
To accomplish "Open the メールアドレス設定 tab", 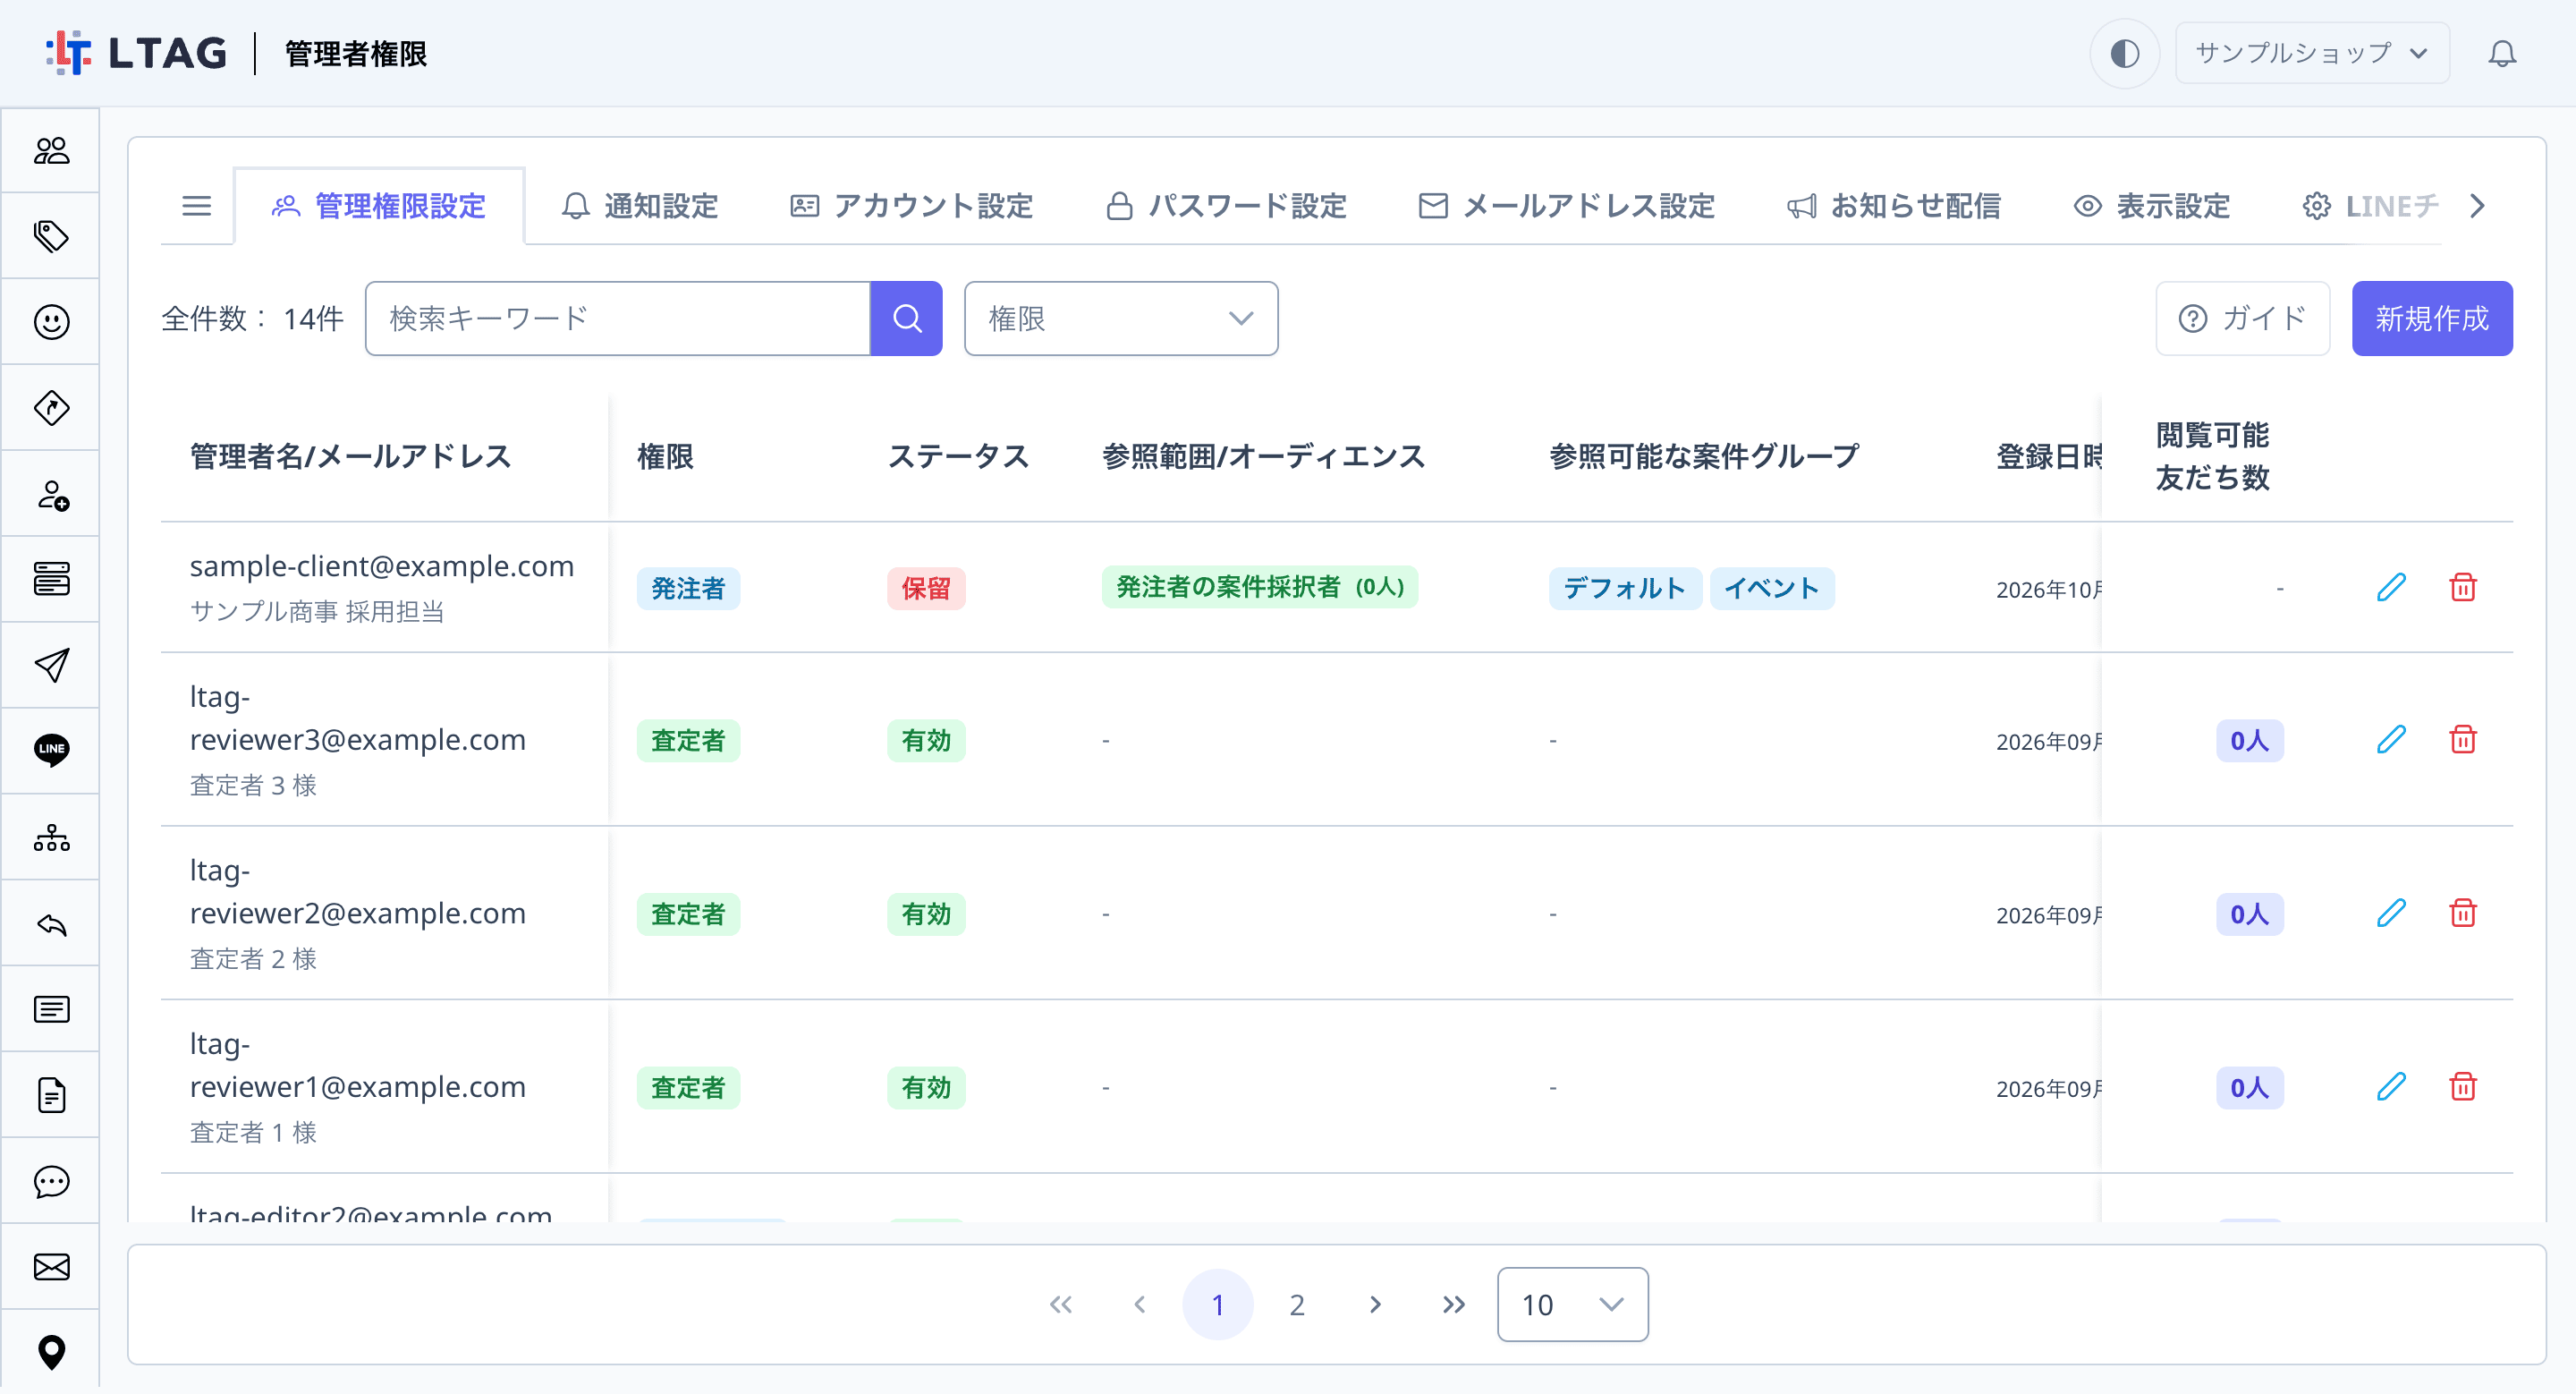I will 1567,206.
